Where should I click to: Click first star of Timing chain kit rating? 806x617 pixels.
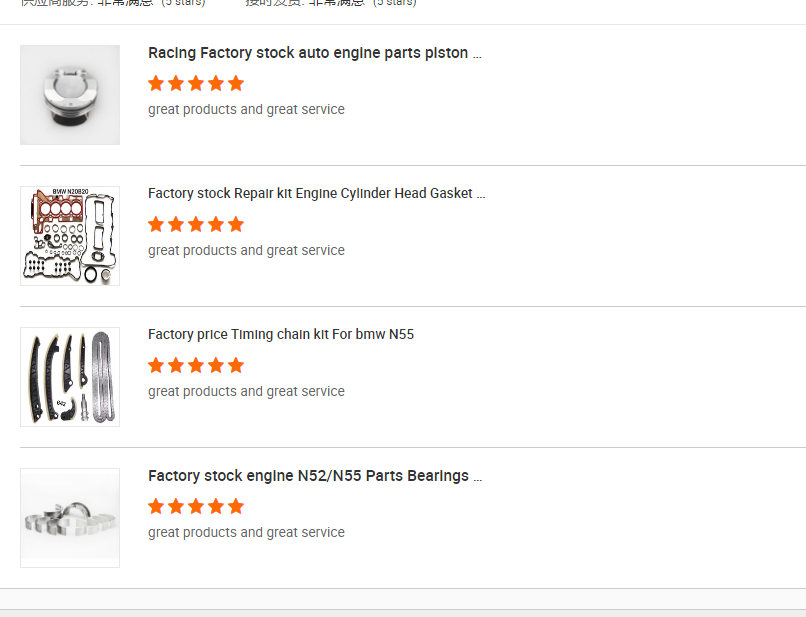(x=156, y=365)
